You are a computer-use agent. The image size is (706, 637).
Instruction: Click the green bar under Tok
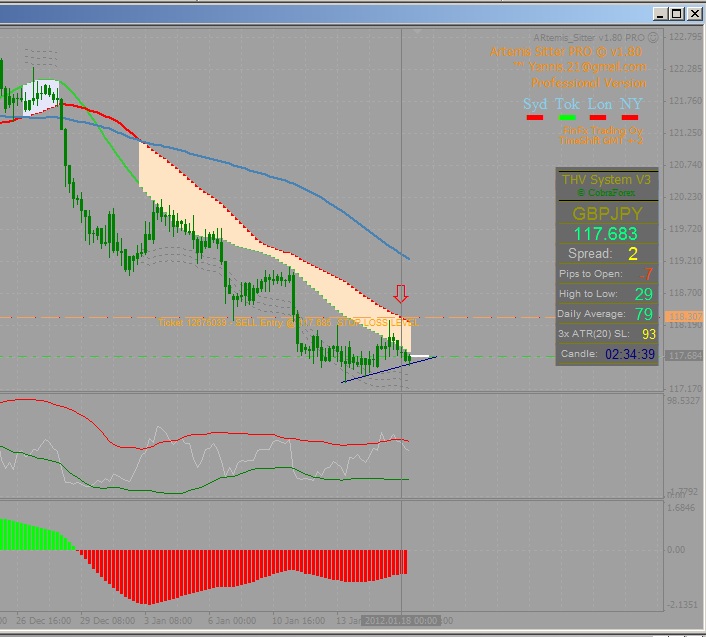pyautogui.click(x=567, y=117)
